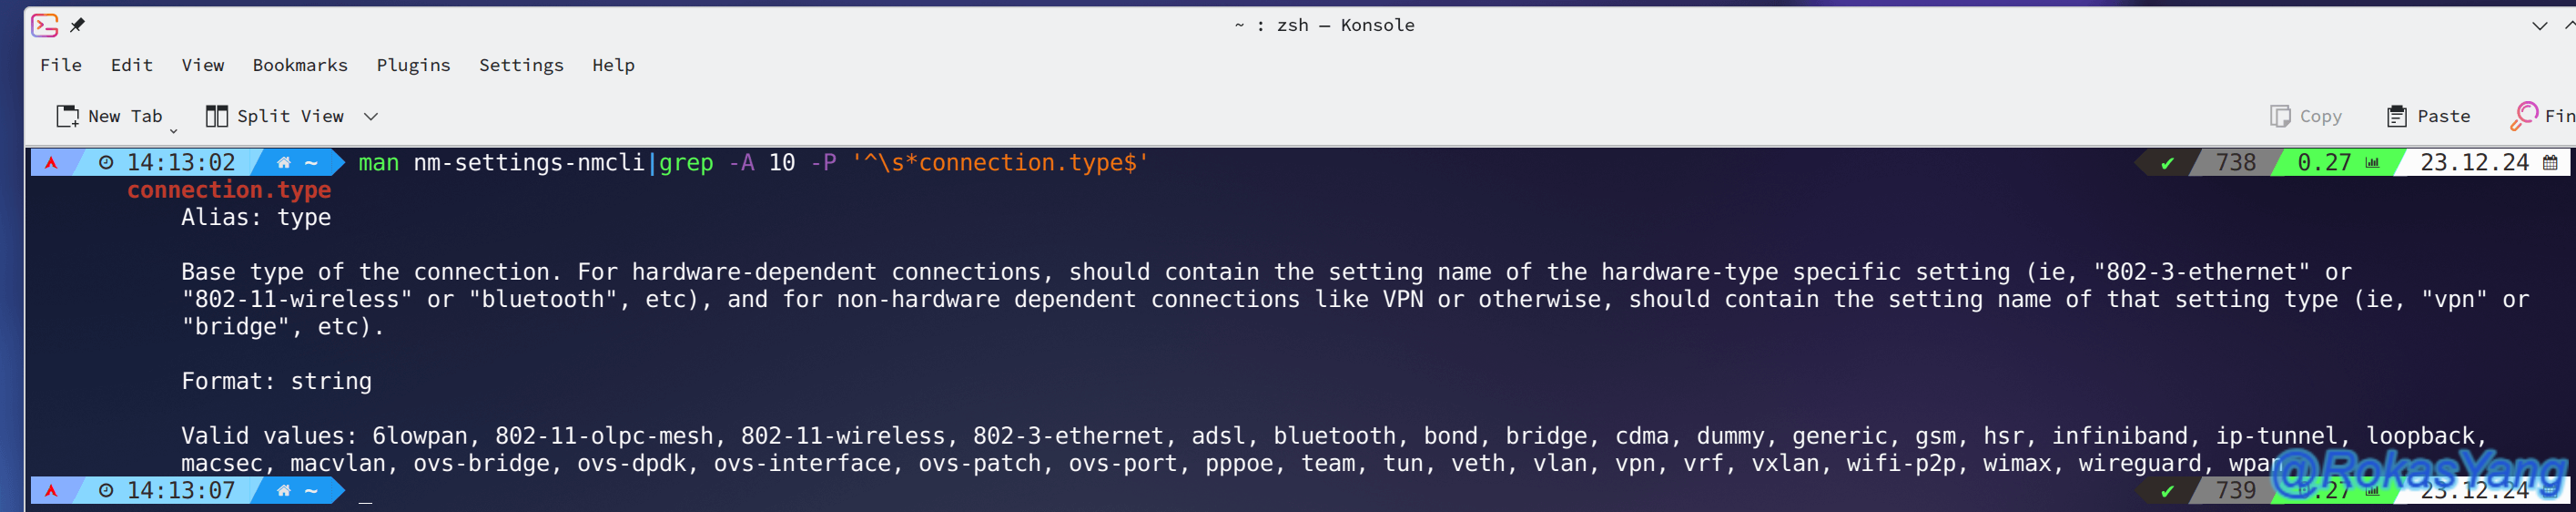Expand the New Tab dropdown arrow
The width and height of the screenshot is (2576, 512).
click(x=173, y=130)
